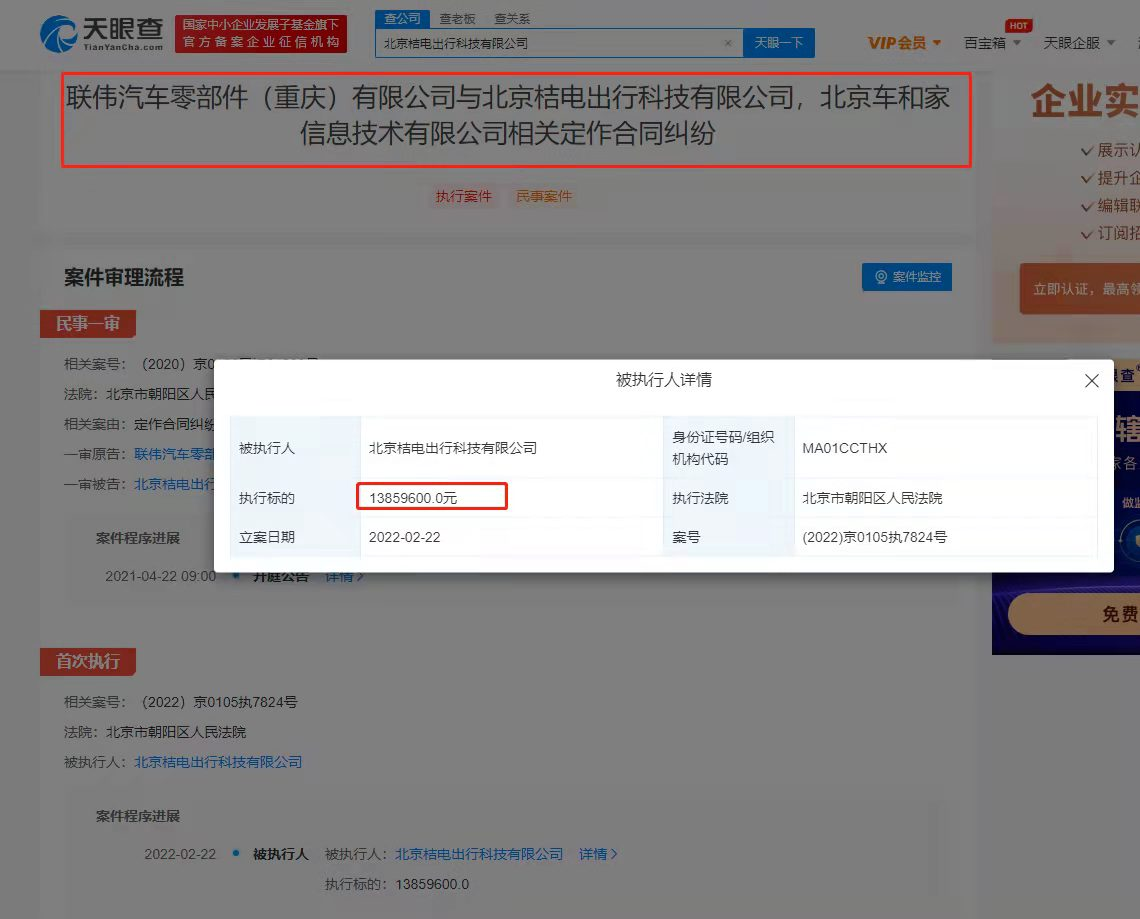The height and width of the screenshot is (919, 1140).
Task: Open the 百宝箱 dropdown menu
Action: click(x=992, y=43)
